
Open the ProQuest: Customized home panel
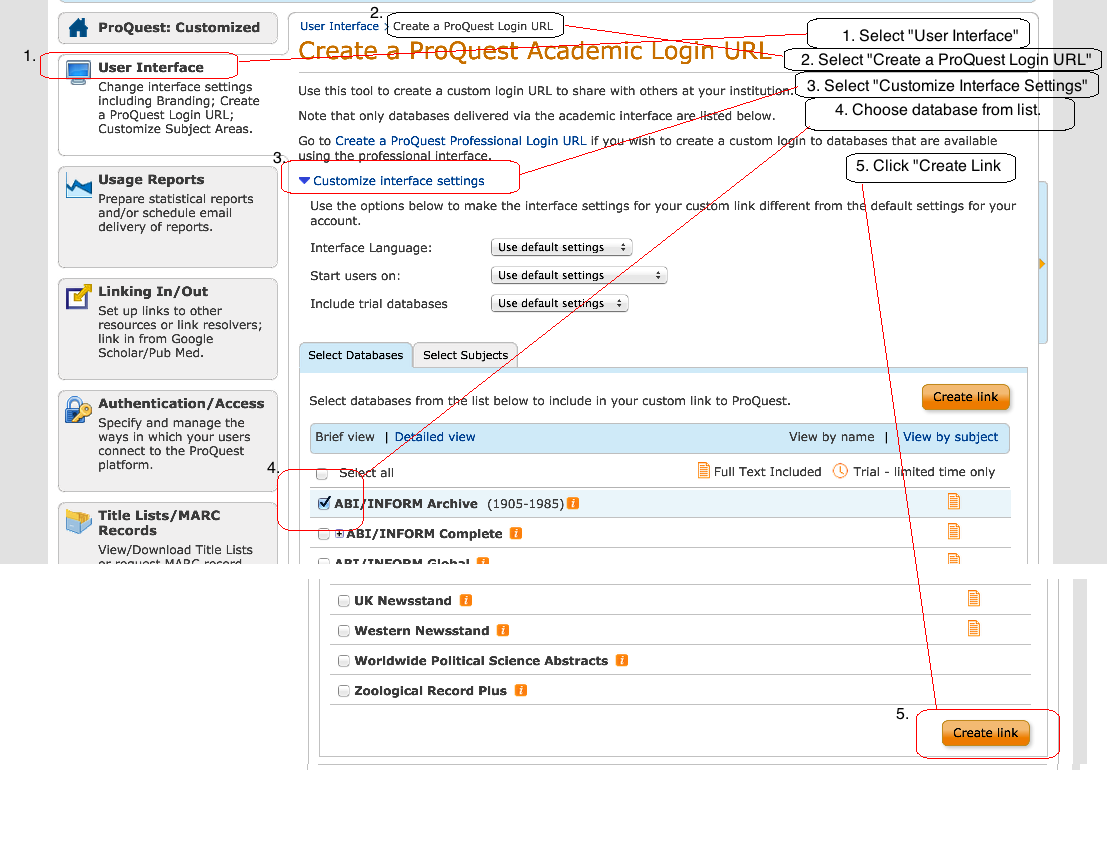pos(168,28)
